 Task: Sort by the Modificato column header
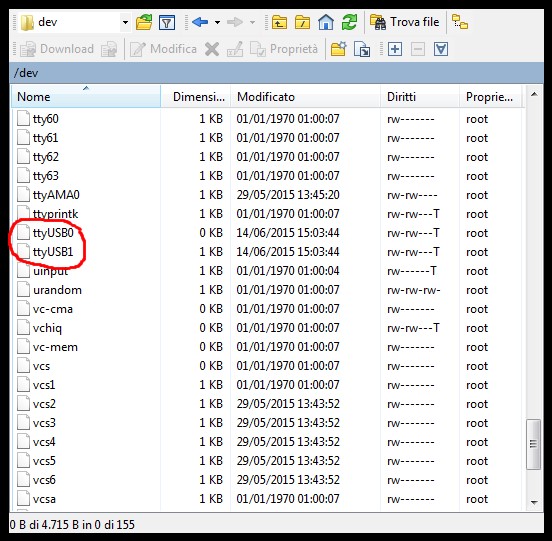click(305, 96)
